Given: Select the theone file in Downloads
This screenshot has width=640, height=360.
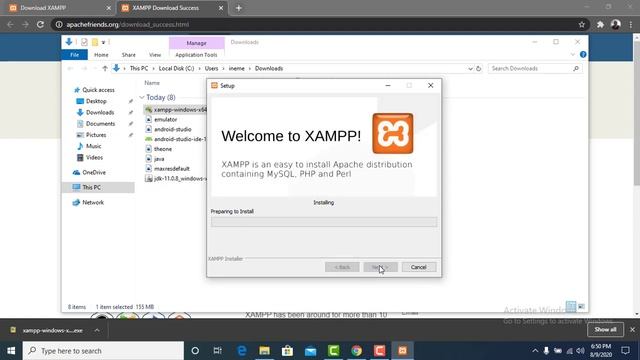Looking at the screenshot, I should coord(163,149).
